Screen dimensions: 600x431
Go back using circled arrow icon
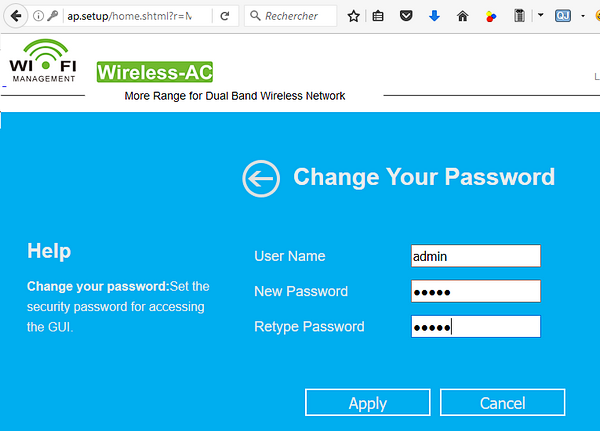(261, 178)
